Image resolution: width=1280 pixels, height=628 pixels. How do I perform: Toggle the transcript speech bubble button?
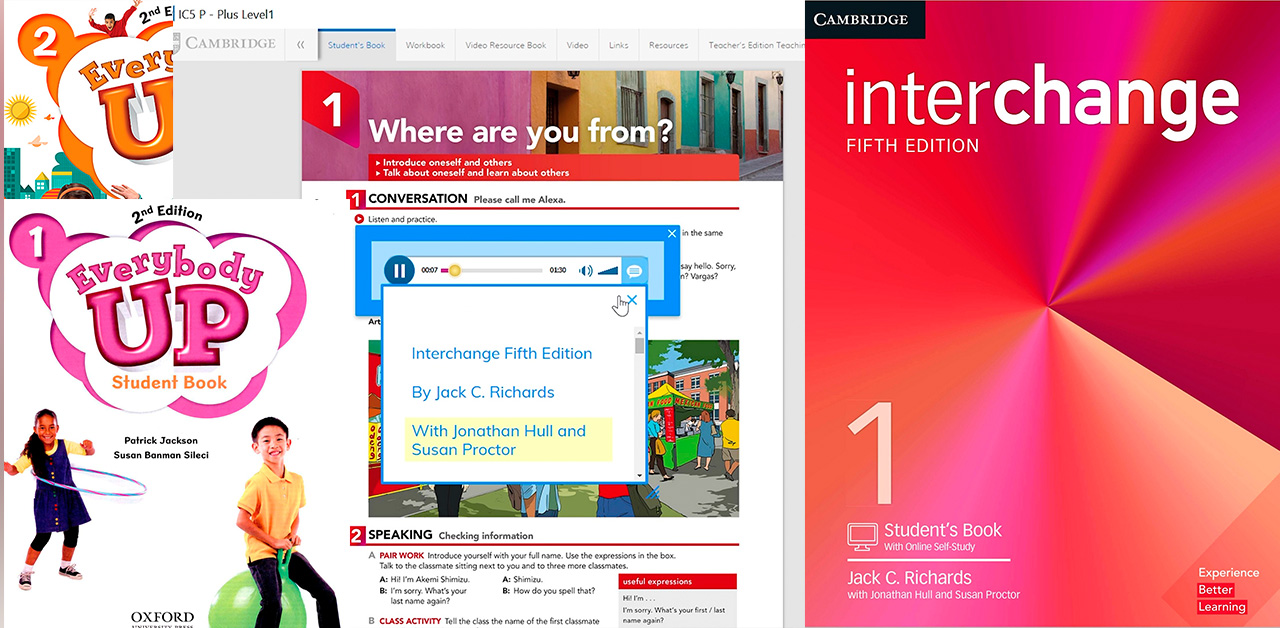(x=633, y=271)
